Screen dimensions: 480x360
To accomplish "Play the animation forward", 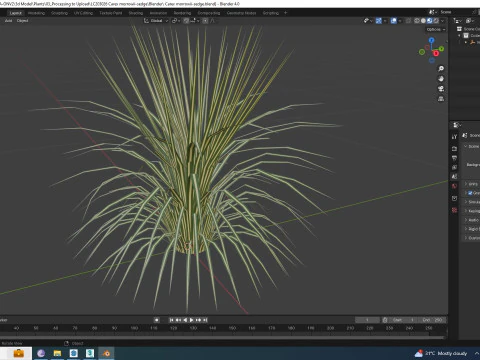I will coord(192,320).
